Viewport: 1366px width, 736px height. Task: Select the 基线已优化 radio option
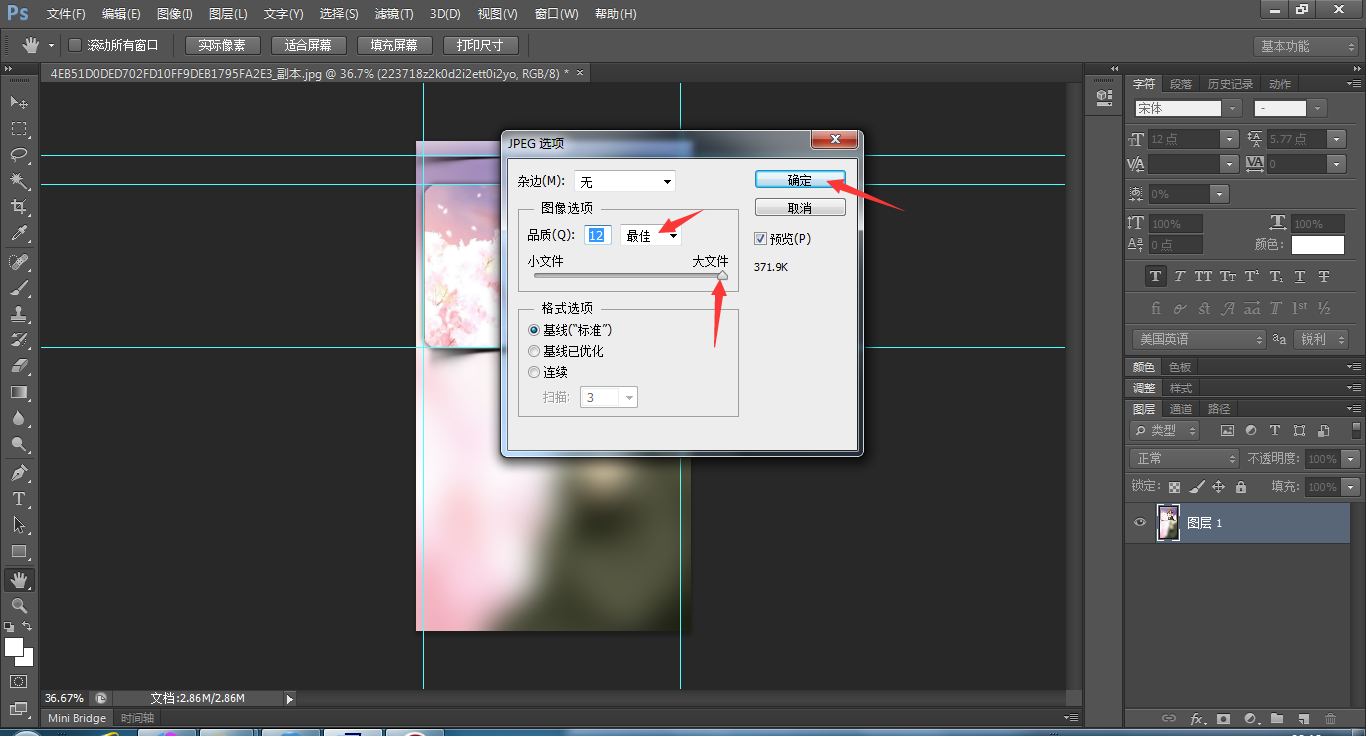534,351
